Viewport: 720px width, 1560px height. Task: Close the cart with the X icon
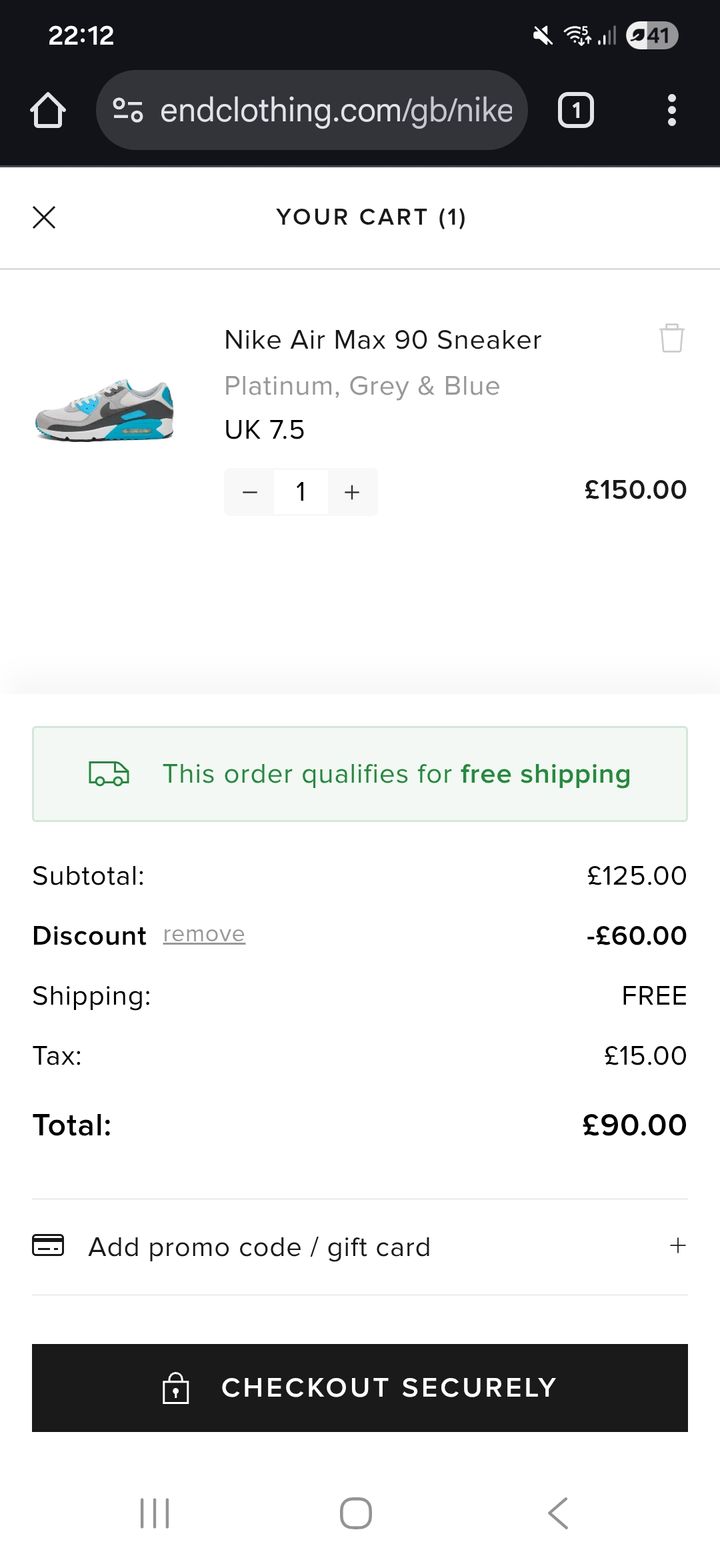coord(44,217)
